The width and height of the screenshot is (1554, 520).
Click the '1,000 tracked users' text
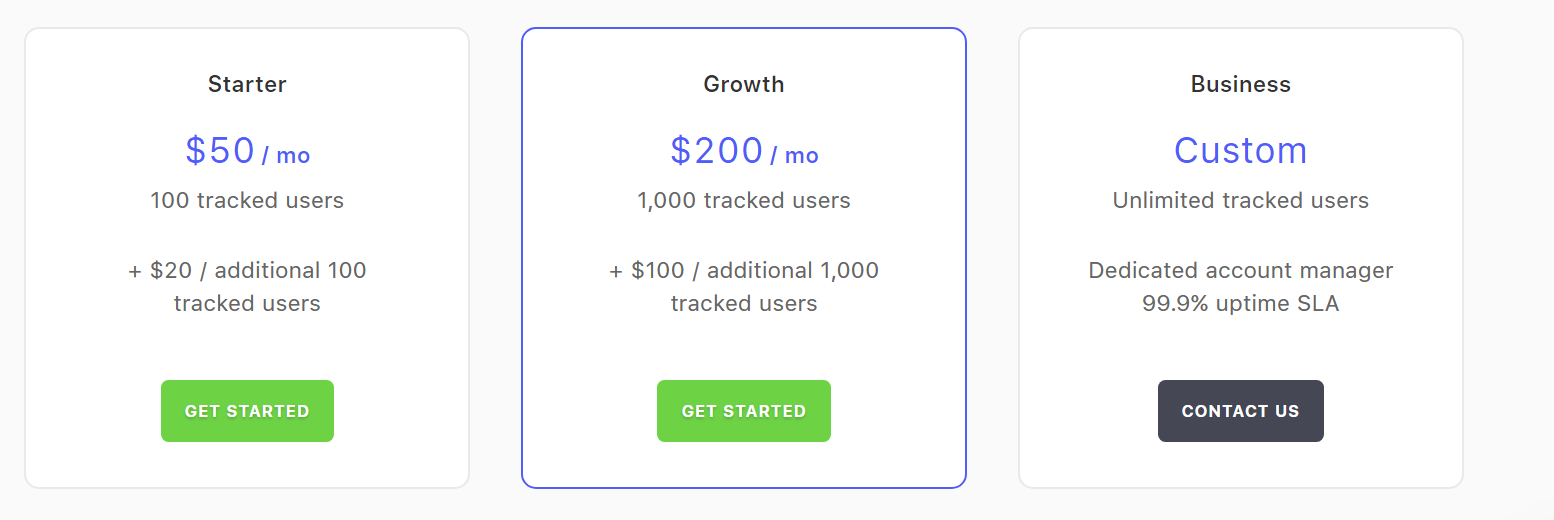click(744, 201)
